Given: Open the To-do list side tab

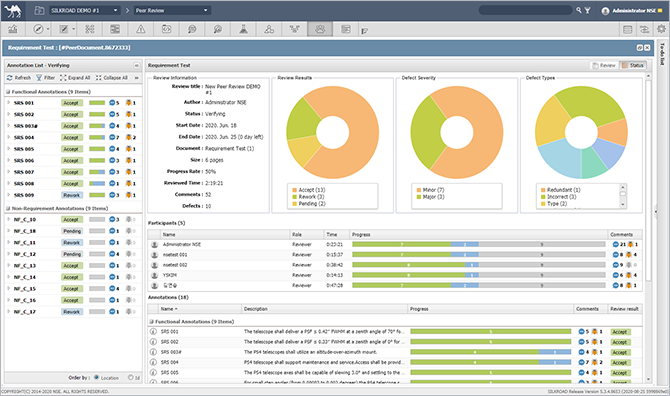Looking at the screenshot, I should 663,54.
